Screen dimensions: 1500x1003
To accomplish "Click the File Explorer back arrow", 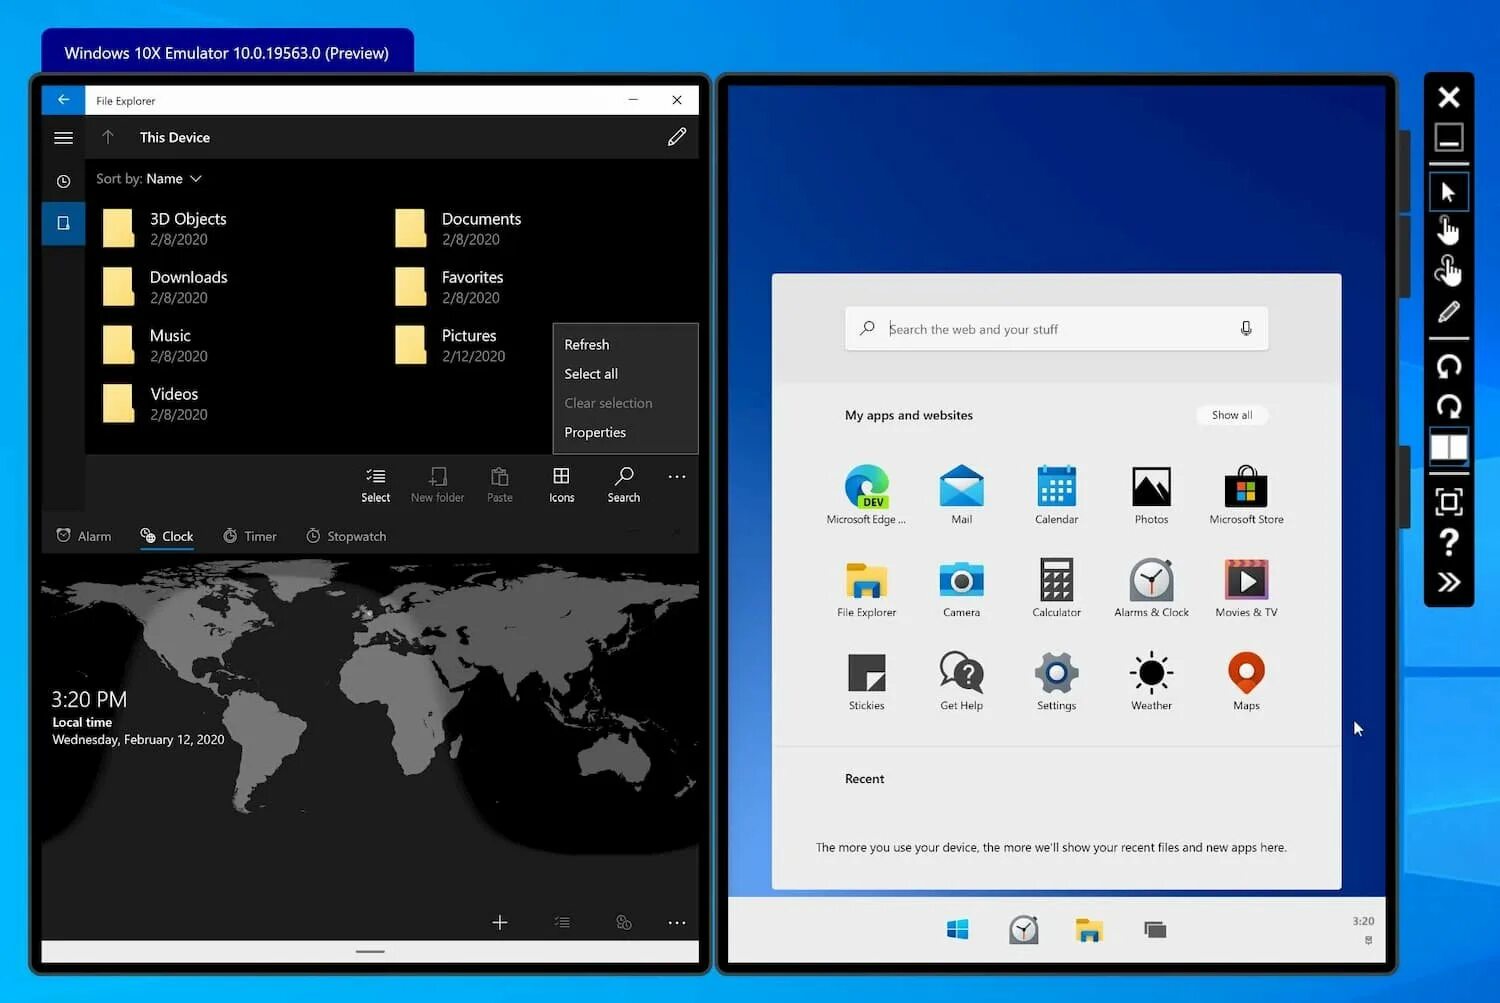I will (x=63, y=100).
